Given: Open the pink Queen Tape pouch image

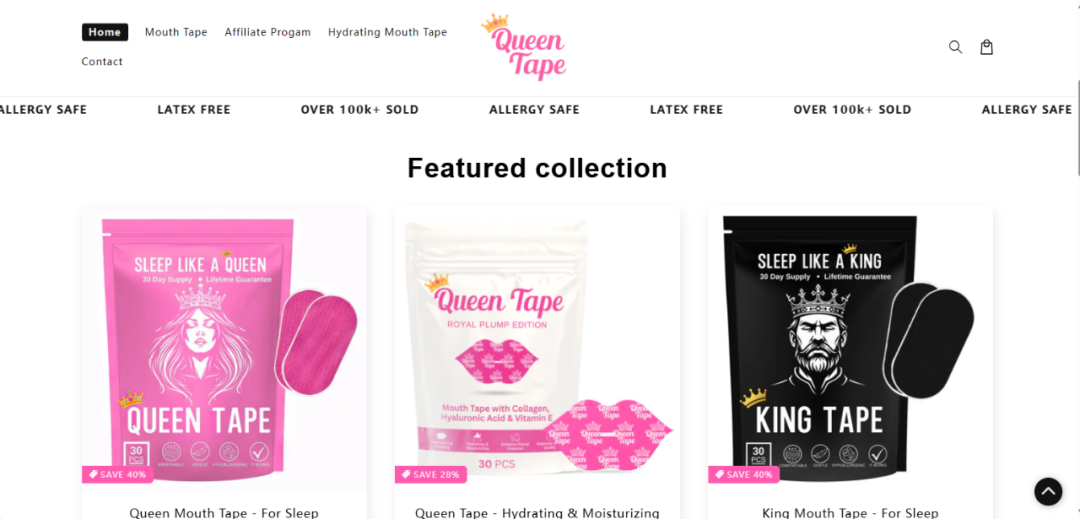Looking at the screenshot, I should (x=224, y=350).
